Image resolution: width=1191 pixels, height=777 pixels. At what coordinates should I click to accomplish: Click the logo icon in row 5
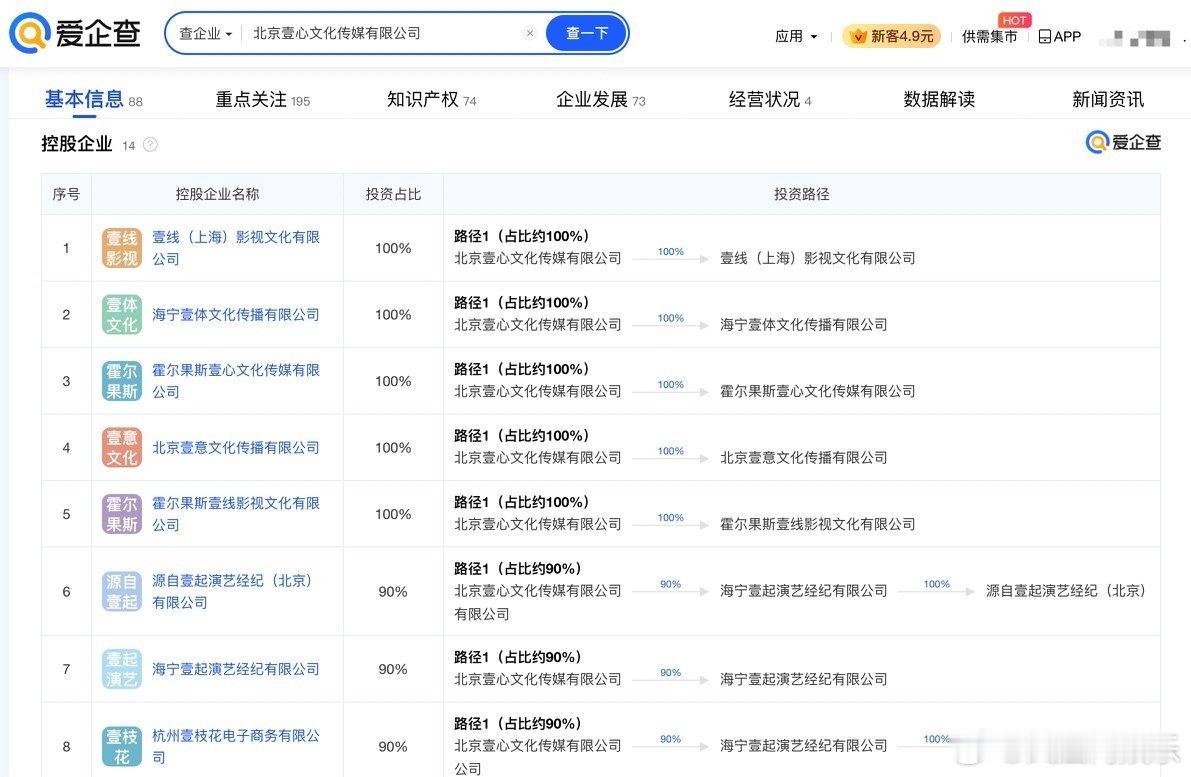pyautogui.click(x=122, y=513)
